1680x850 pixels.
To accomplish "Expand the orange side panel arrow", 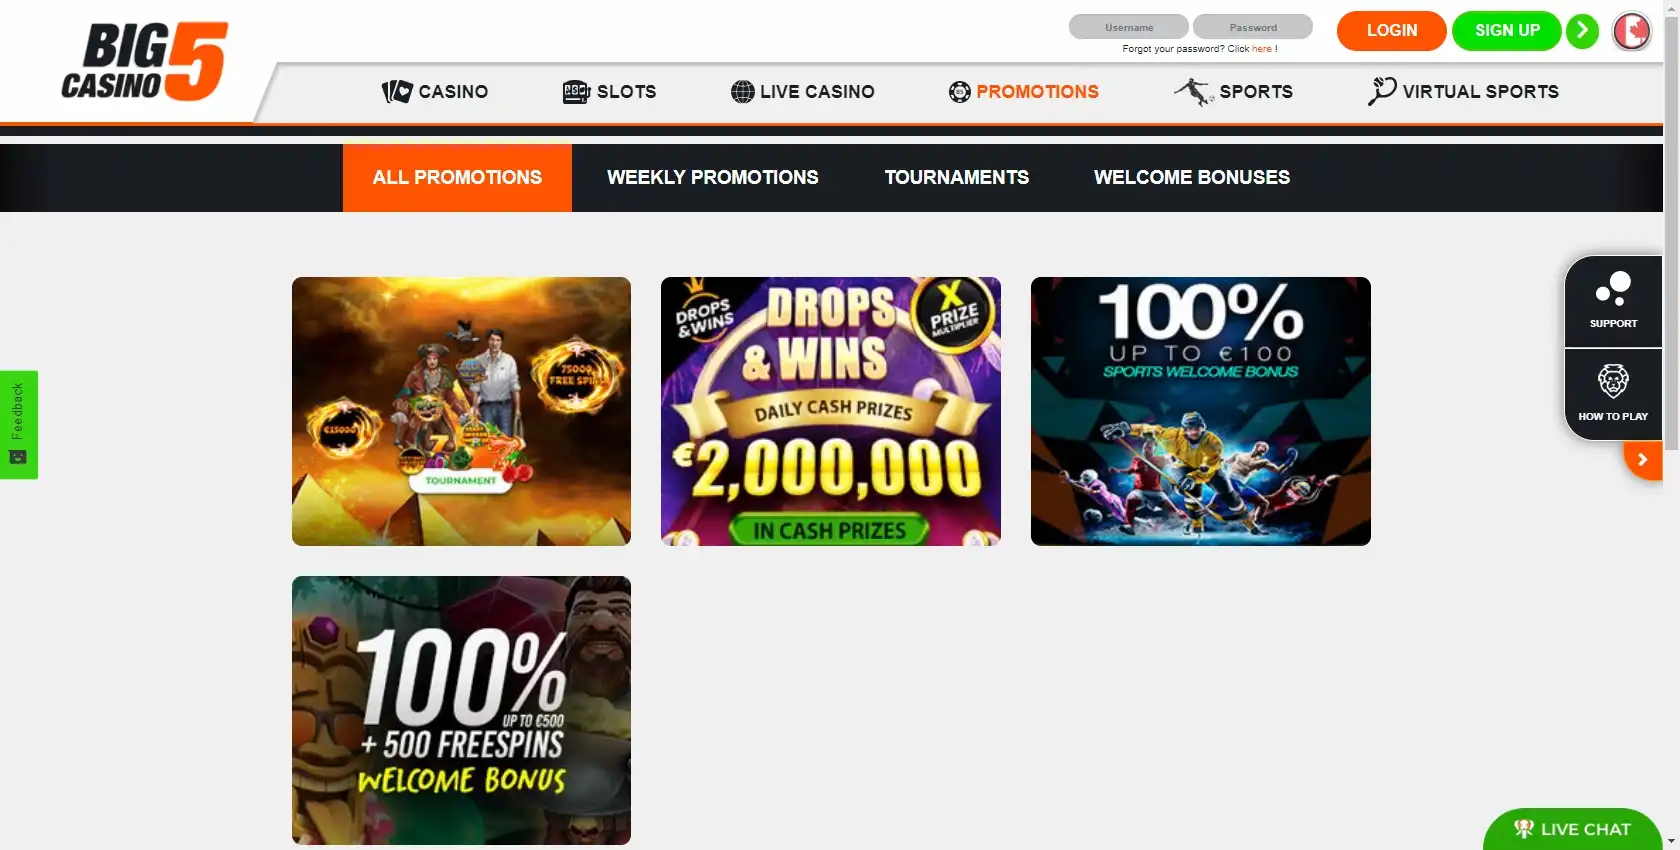I will tap(1642, 460).
